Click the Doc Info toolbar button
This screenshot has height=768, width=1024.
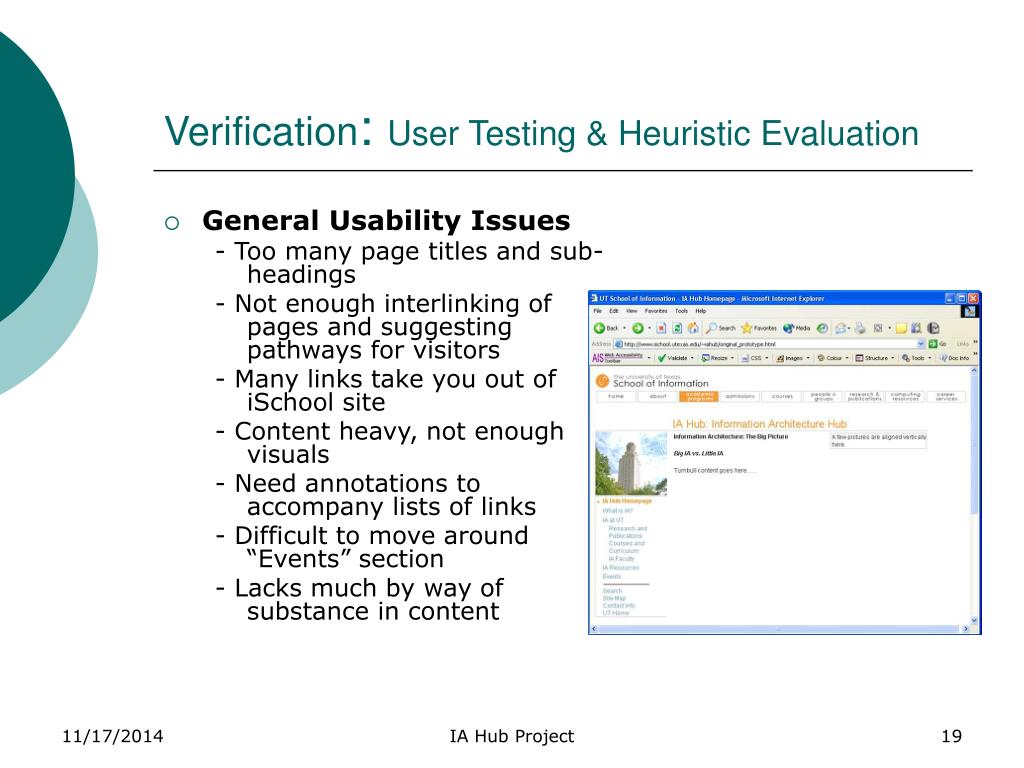point(954,358)
